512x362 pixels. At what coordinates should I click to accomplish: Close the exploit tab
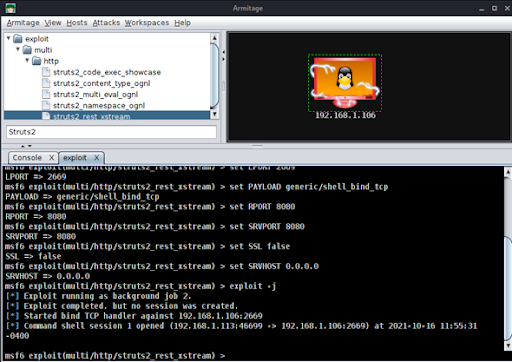[96, 158]
